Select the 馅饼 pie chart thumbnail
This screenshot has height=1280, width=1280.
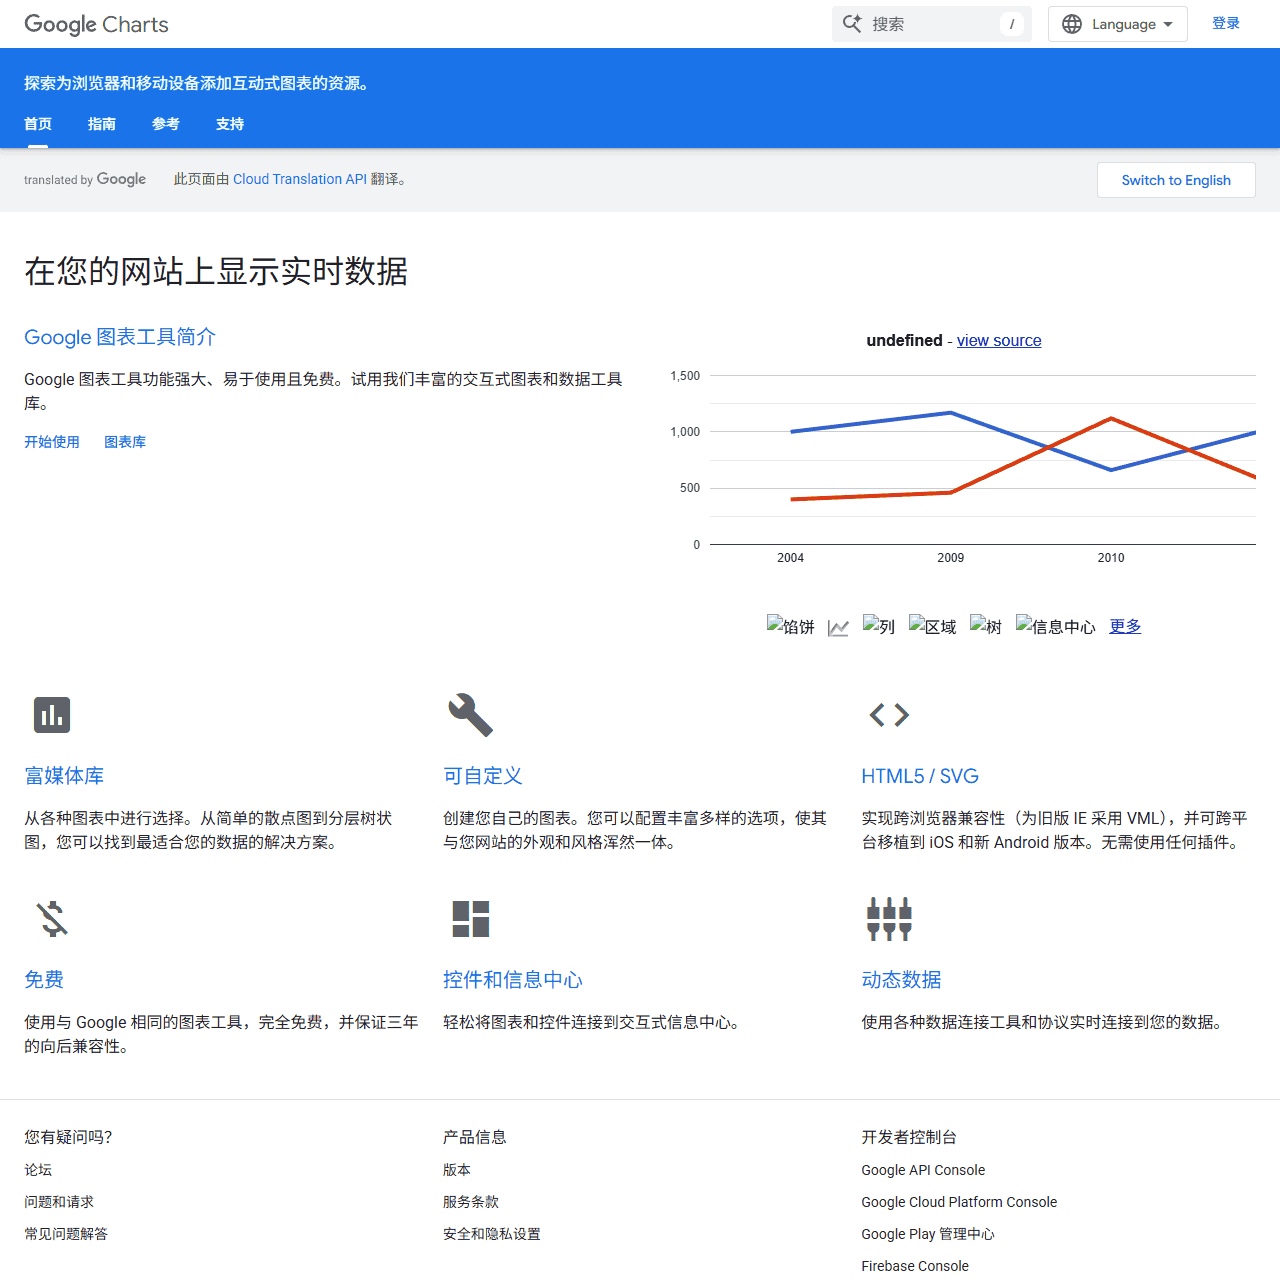(x=790, y=625)
